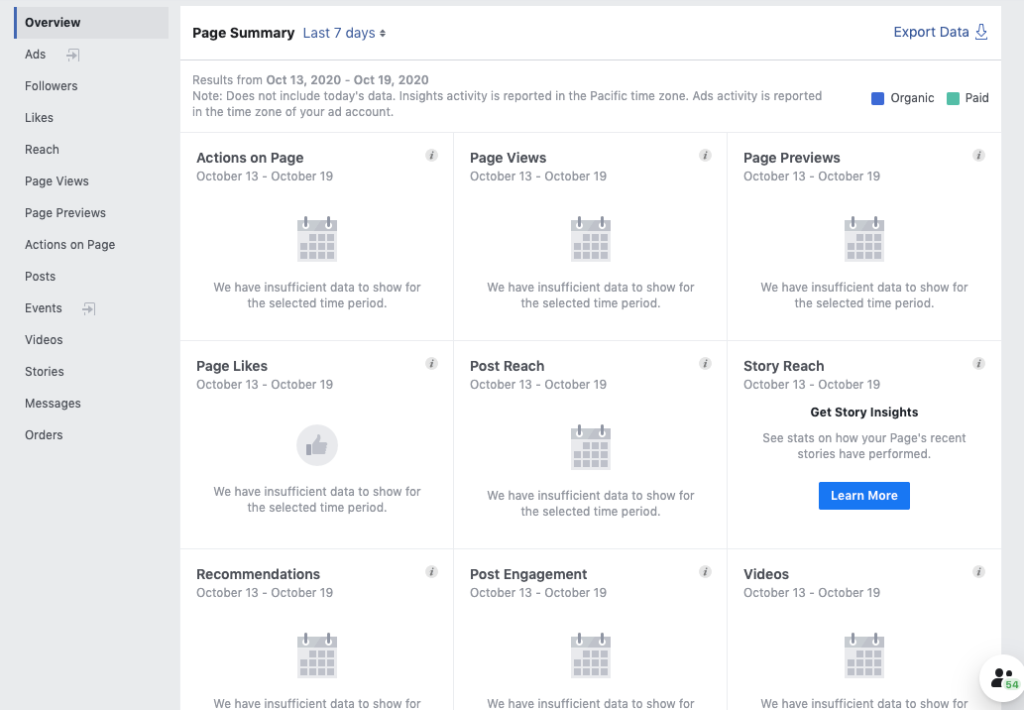Open Ads in the sidebar
This screenshot has width=1024, height=710.
pos(35,54)
